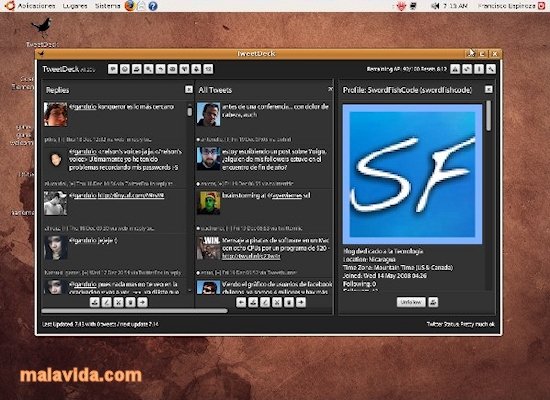Viewport: 550px width, 400px height.
Task: Close the SwordFishCode profile column
Action: tap(489, 89)
